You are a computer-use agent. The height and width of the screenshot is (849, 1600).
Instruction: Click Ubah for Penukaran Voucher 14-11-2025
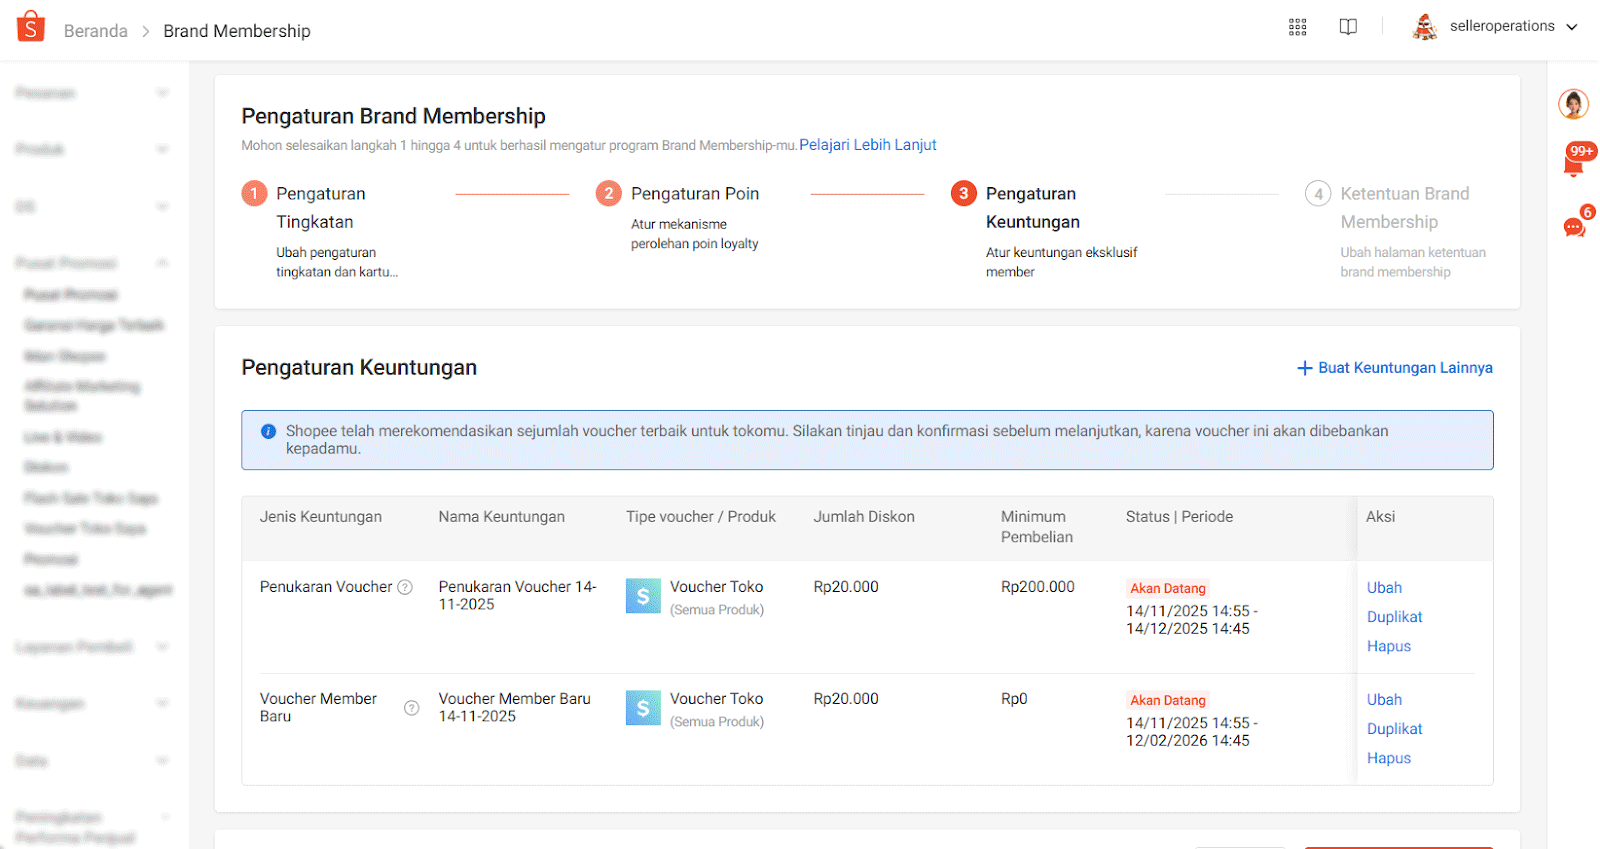(1384, 588)
